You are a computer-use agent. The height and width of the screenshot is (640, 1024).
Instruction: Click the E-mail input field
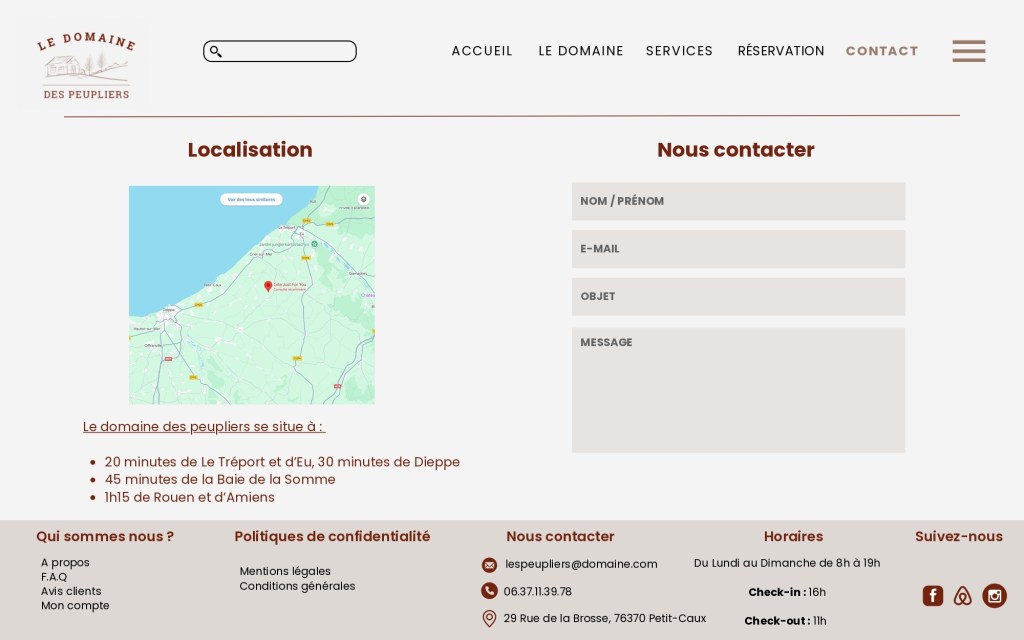click(x=738, y=249)
